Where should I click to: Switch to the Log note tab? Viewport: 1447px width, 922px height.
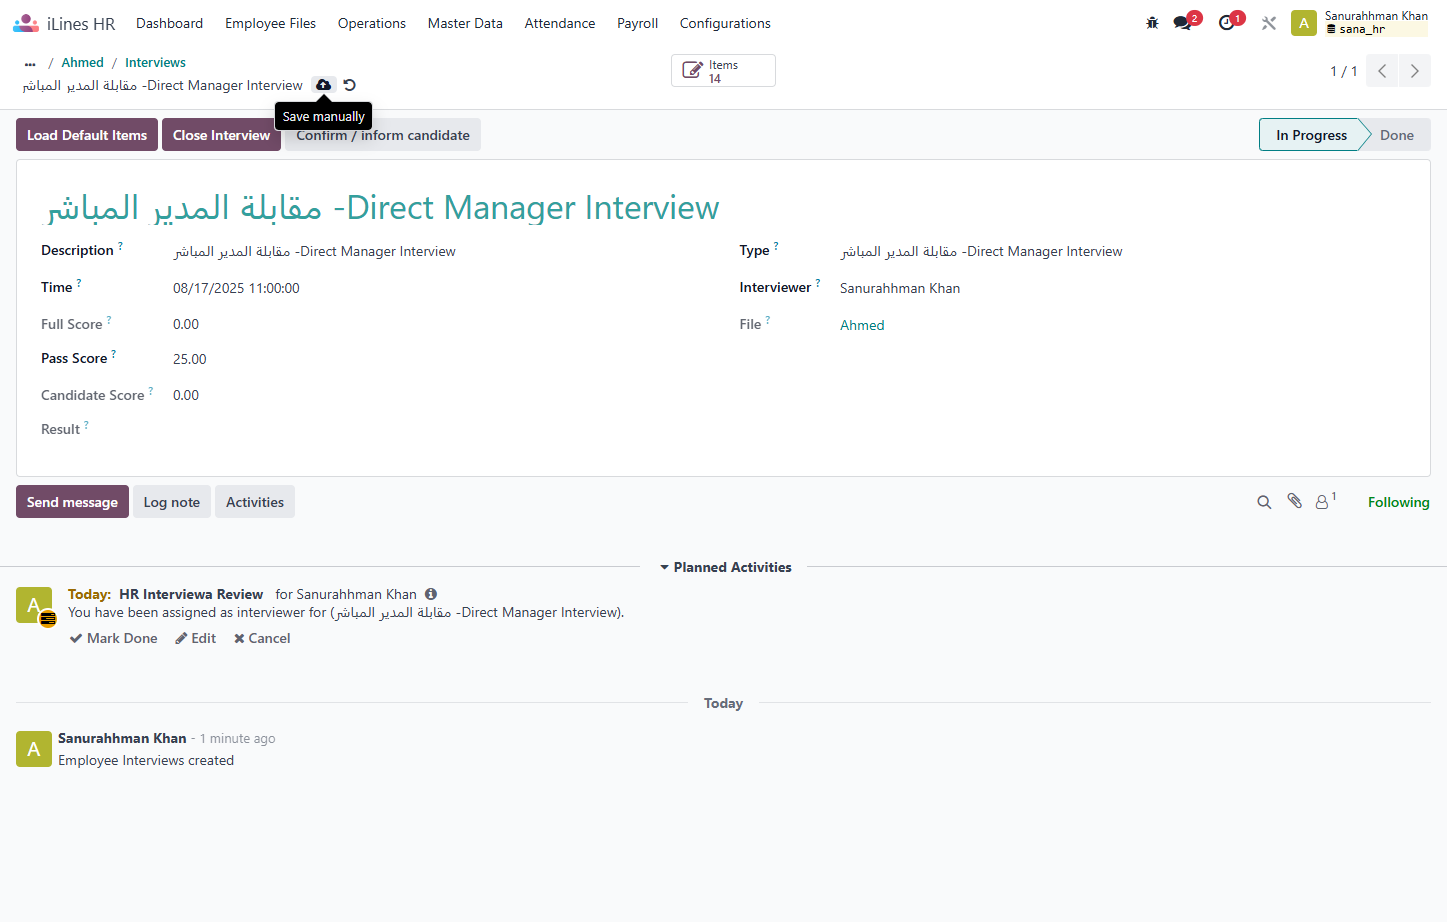pyautogui.click(x=172, y=502)
